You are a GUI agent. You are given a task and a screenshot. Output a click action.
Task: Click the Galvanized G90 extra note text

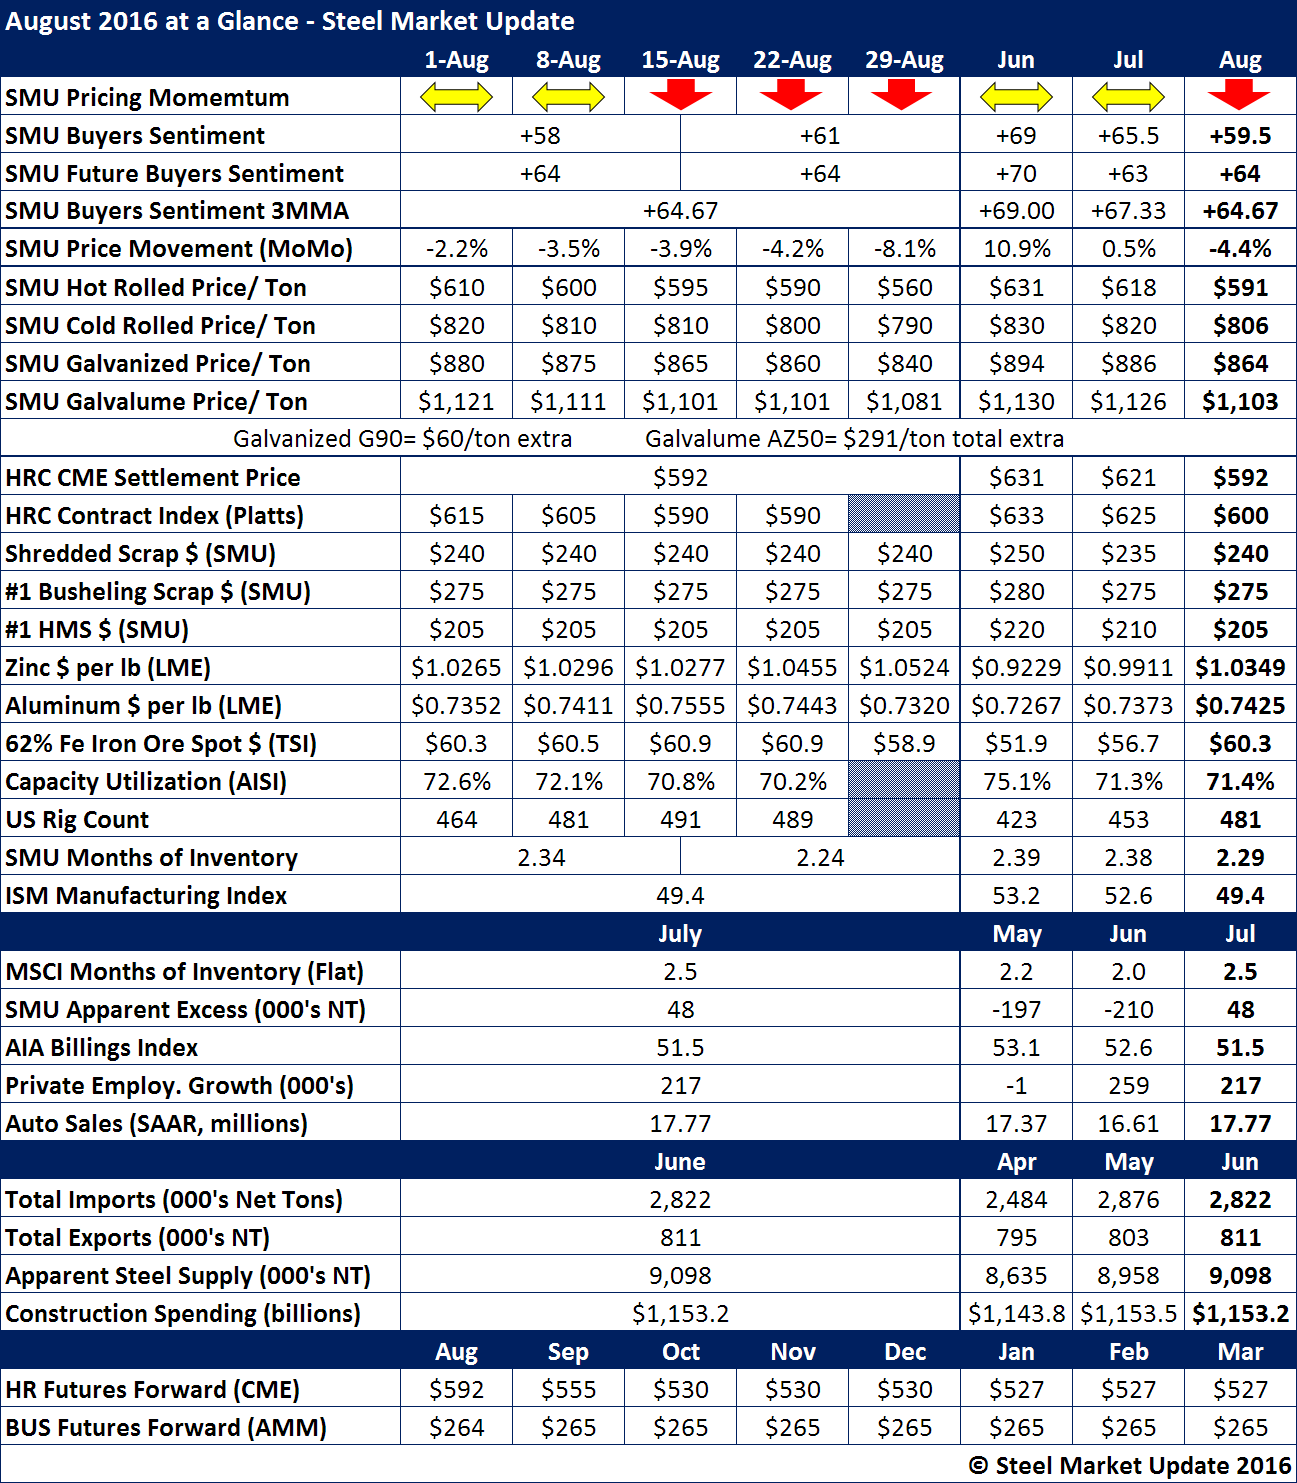point(402,439)
